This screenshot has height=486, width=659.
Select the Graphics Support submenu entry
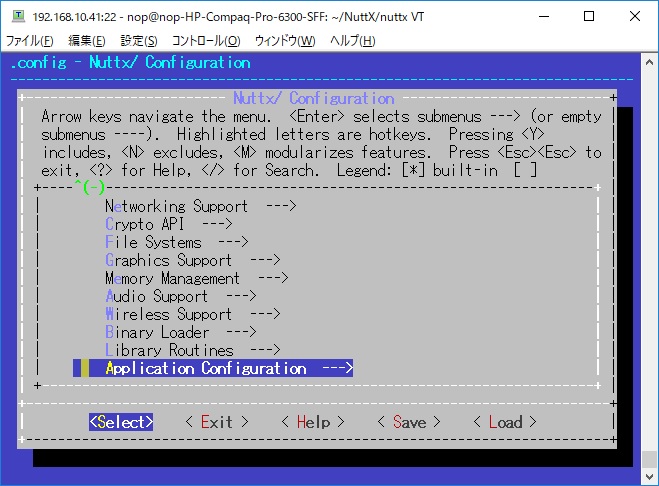(x=192, y=260)
